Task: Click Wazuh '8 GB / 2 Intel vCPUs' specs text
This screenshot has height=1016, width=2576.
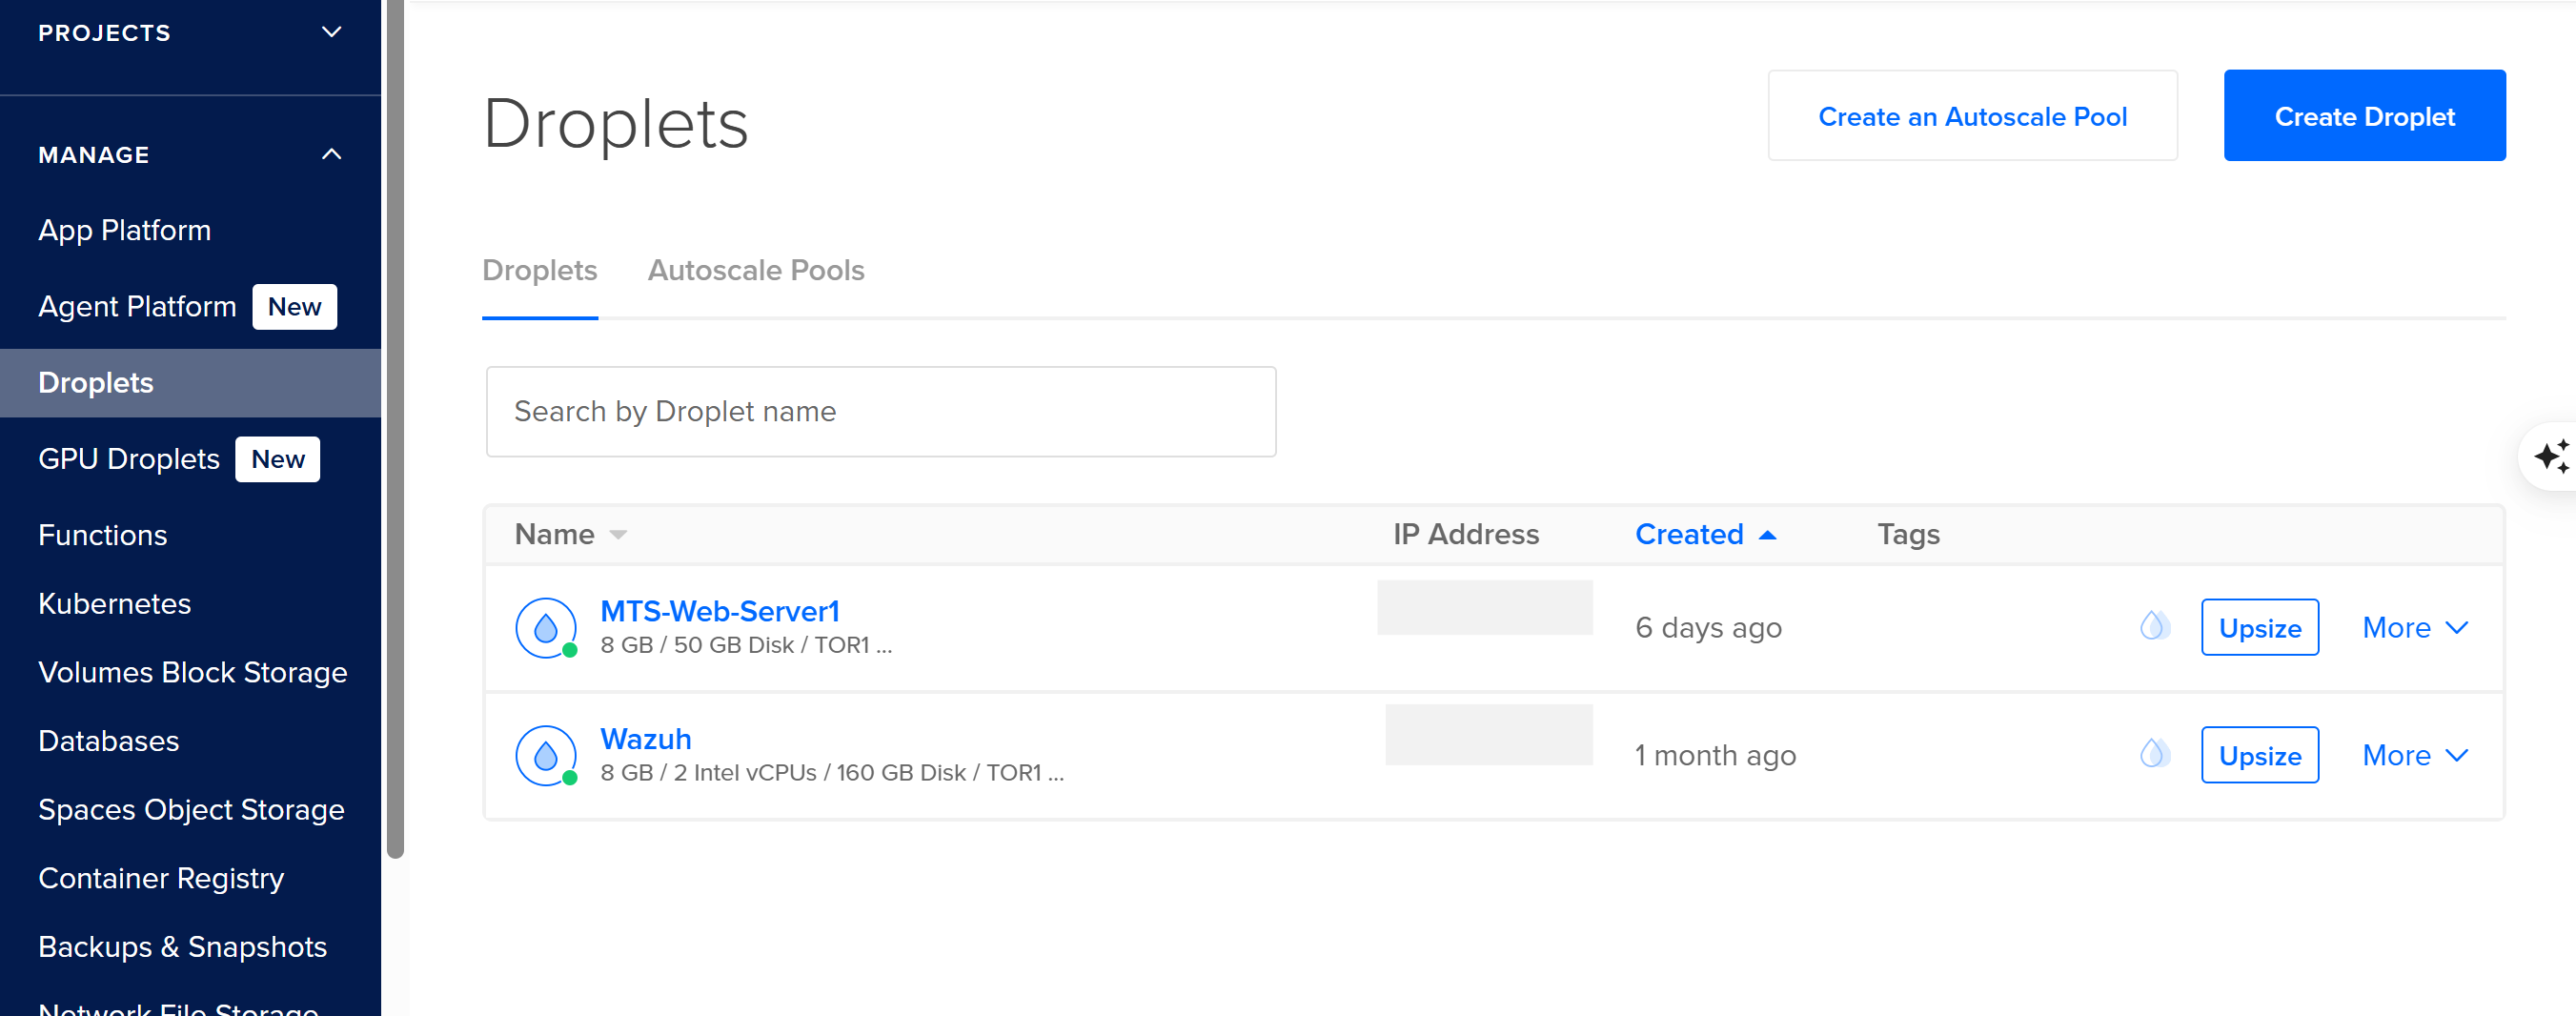Action: pyautogui.click(x=831, y=774)
